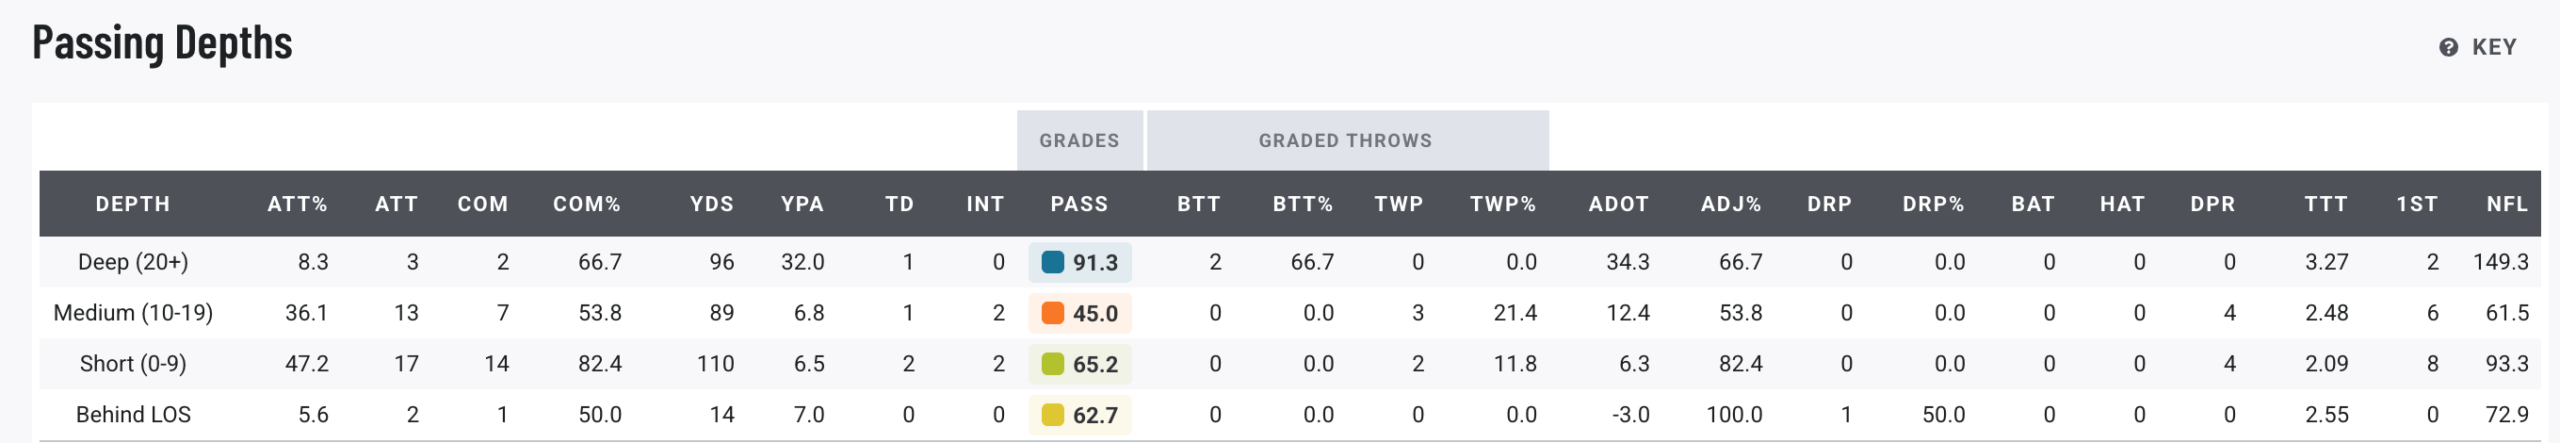This screenshot has height=443, width=2560.
Task: Sort table by PASS grade header
Action: pos(1079,204)
